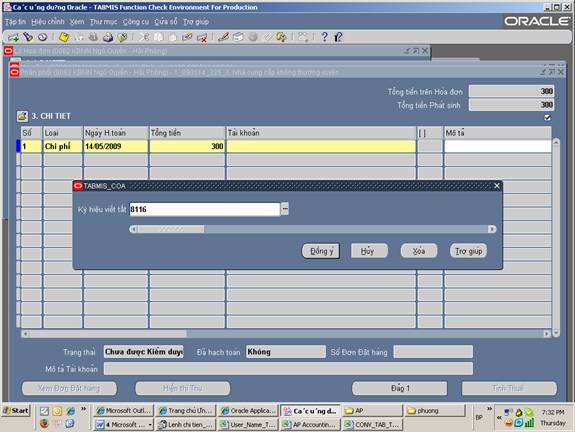Close the TABMIS_COA dialog with X
Image resolution: width=575 pixels, height=432 pixels.
pos(497,186)
